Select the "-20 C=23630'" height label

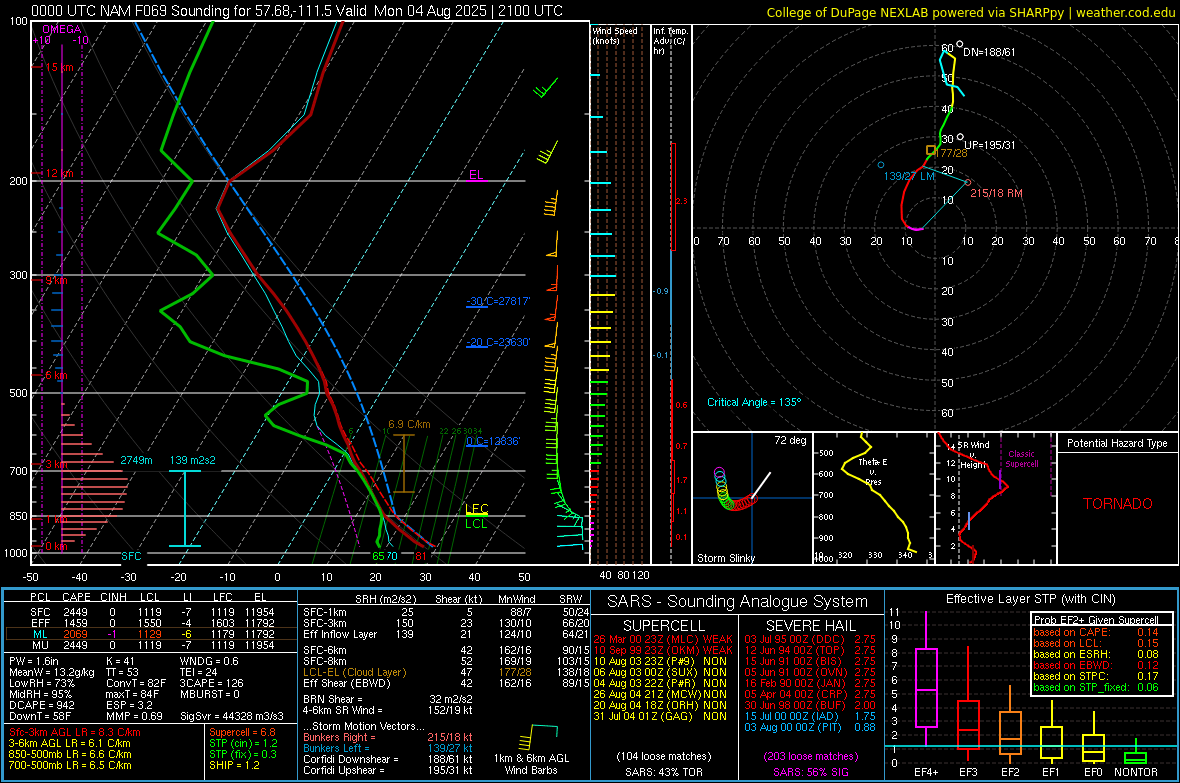498,342
